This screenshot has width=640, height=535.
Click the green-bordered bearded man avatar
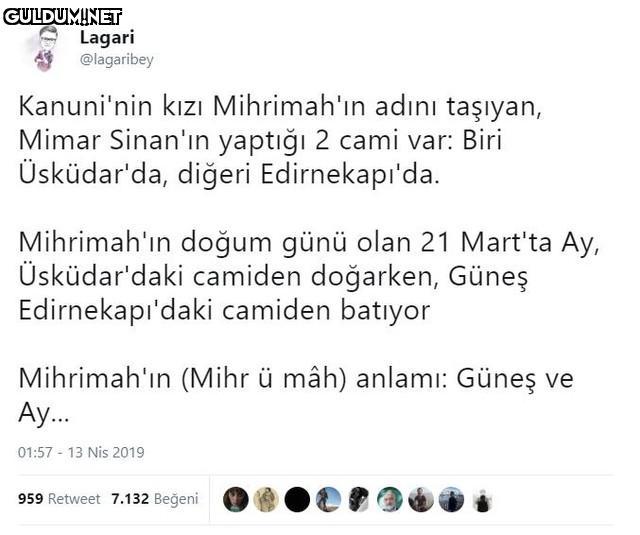(x=390, y=499)
